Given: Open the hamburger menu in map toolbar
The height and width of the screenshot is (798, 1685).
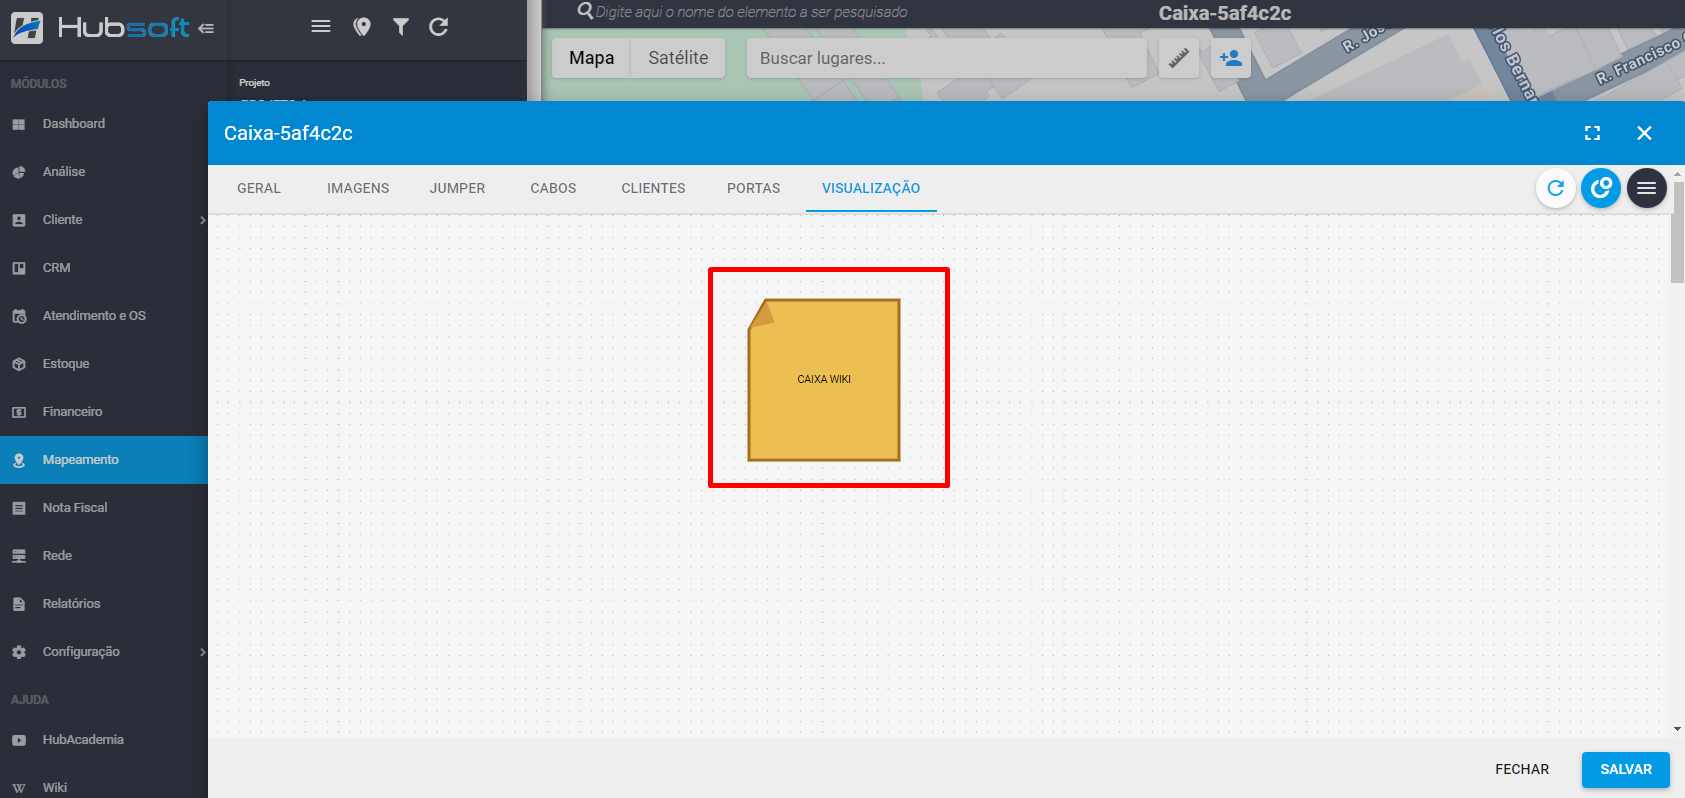Looking at the screenshot, I should coord(321,26).
